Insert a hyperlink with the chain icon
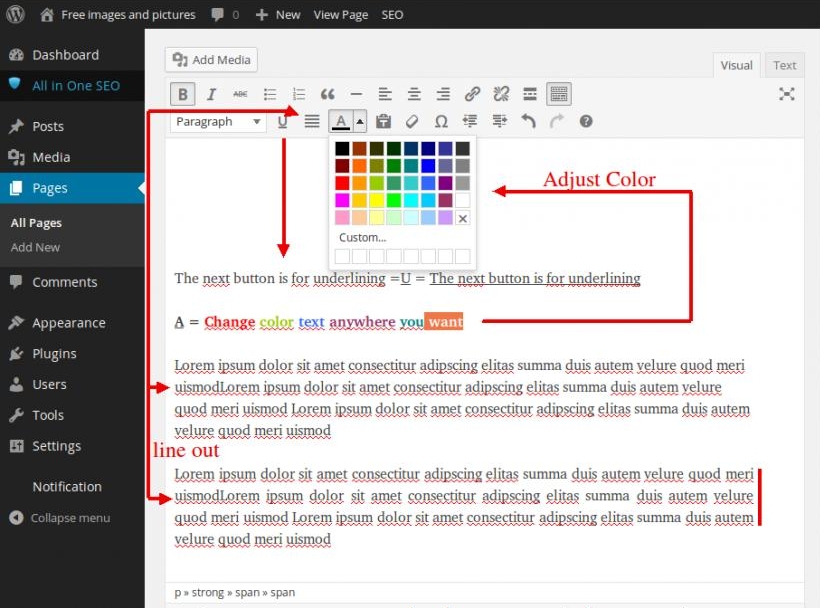Image resolution: width=820 pixels, height=608 pixels. tap(471, 94)
